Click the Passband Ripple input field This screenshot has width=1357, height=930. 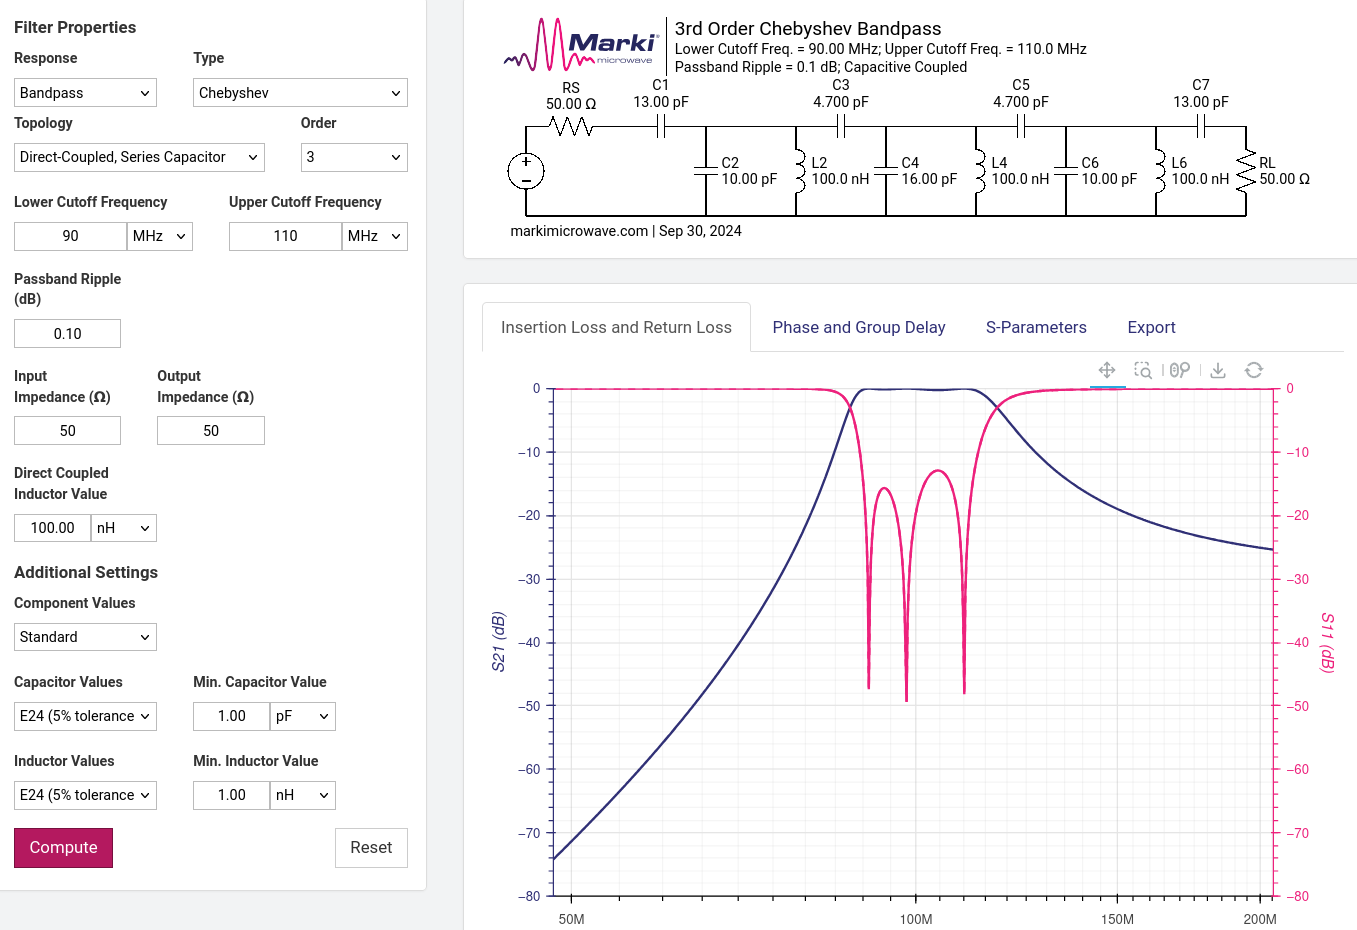click(67, 334)
